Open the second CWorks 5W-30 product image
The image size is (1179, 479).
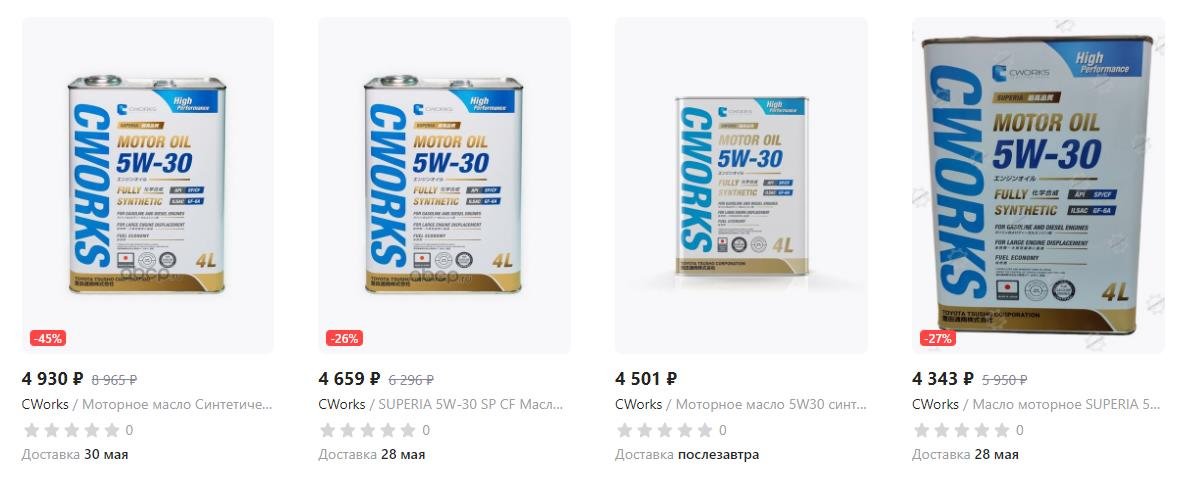click(444, 185)
